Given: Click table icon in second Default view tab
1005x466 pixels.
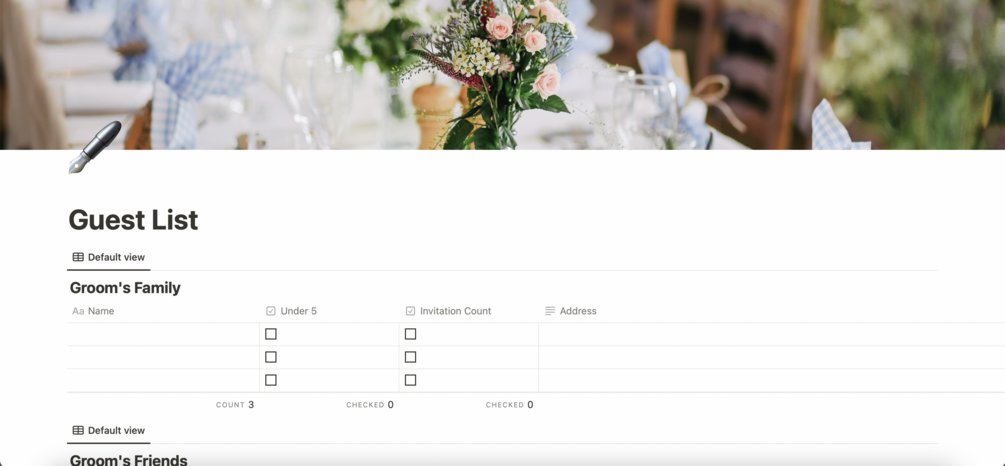Looking at the screenshot, I should click(x=78, y=430).
